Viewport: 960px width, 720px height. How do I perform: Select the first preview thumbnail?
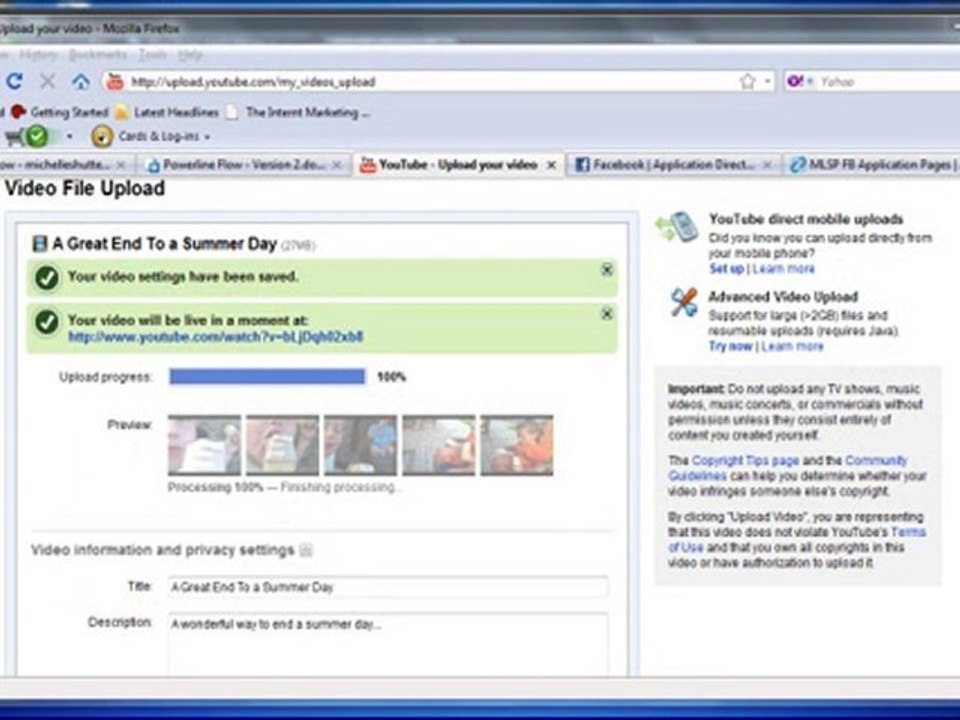(204, 445)
